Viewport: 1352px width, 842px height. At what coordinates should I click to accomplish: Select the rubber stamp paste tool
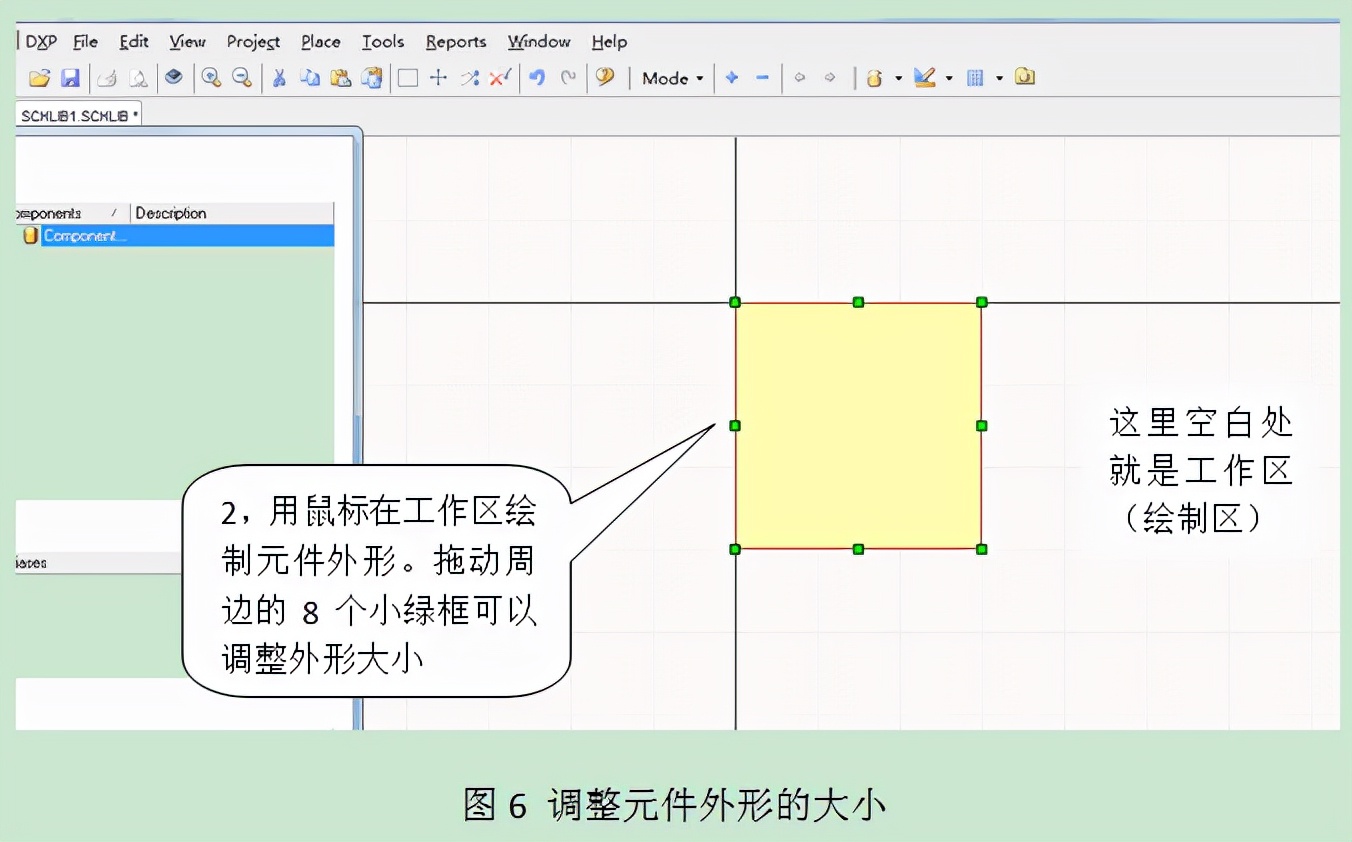pyautogui.click(x=373, y=77)
